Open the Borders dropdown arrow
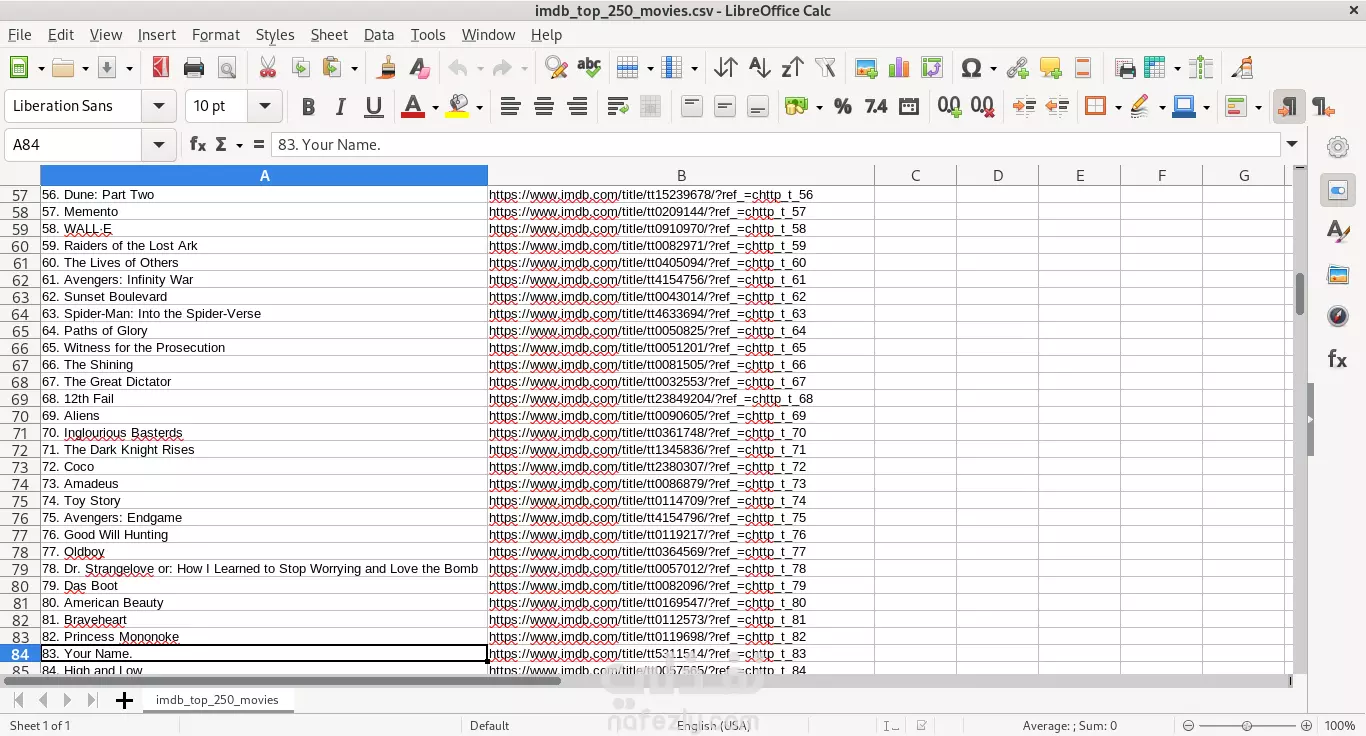 [x=1118, y=107]
